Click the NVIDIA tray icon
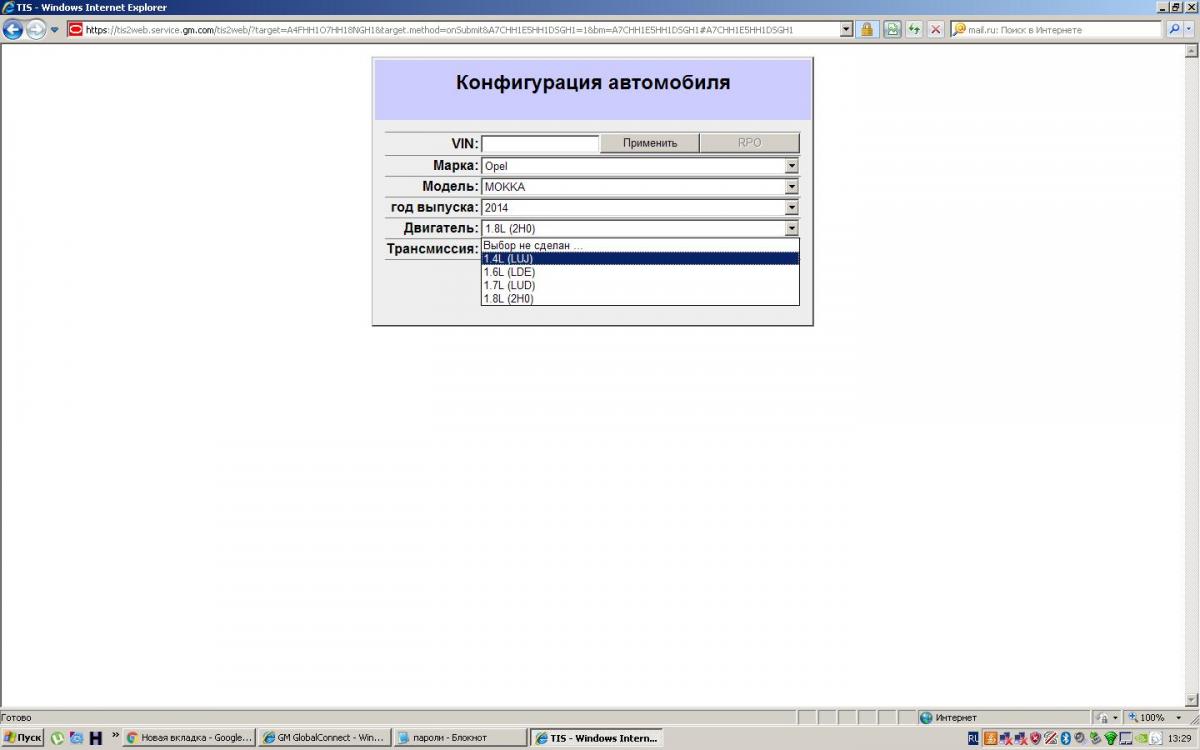The image size is (1200, 750). point(1140,738)
